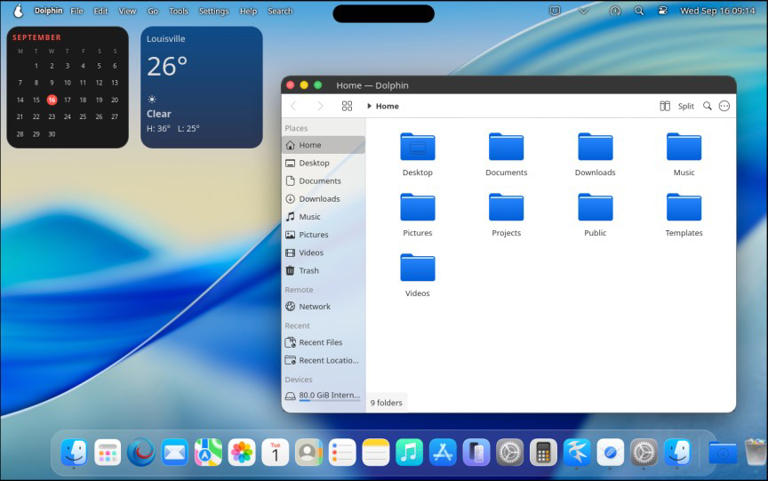Open the Edit menu
768x481 pixels.
click(x=101, y=11)
